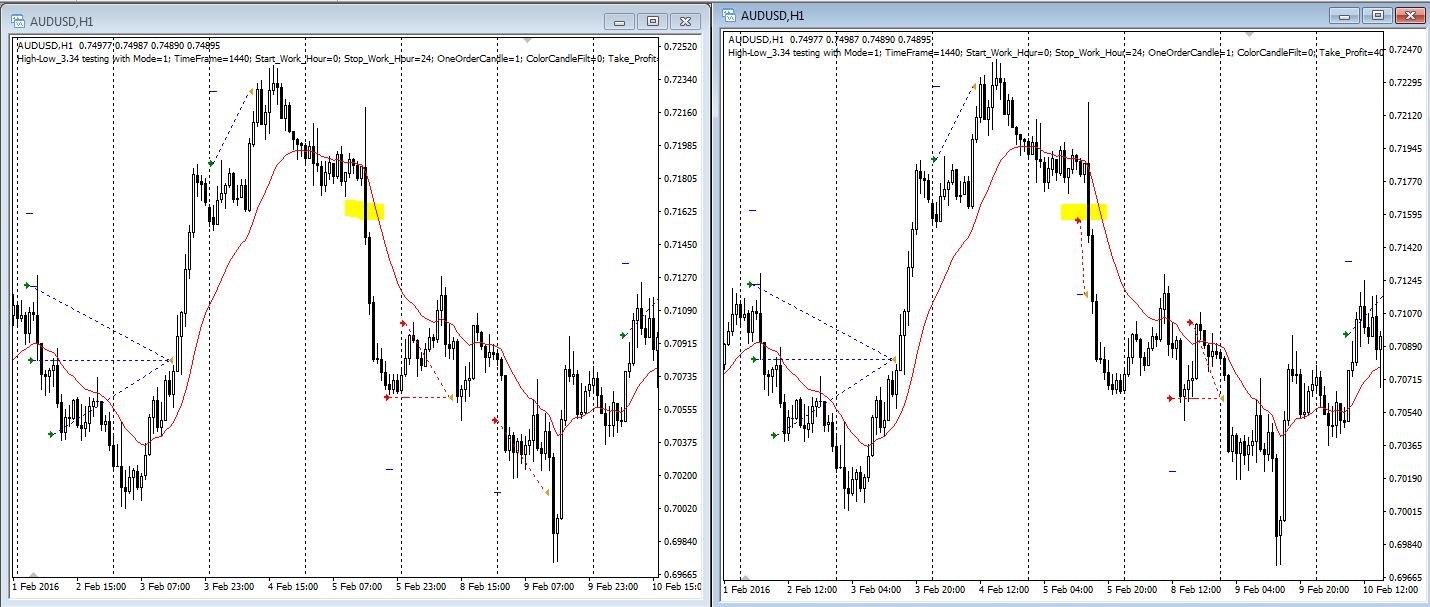Click the chart shift triangle atop the left chart
1430x607 pixels.
(x=528, y=40)
